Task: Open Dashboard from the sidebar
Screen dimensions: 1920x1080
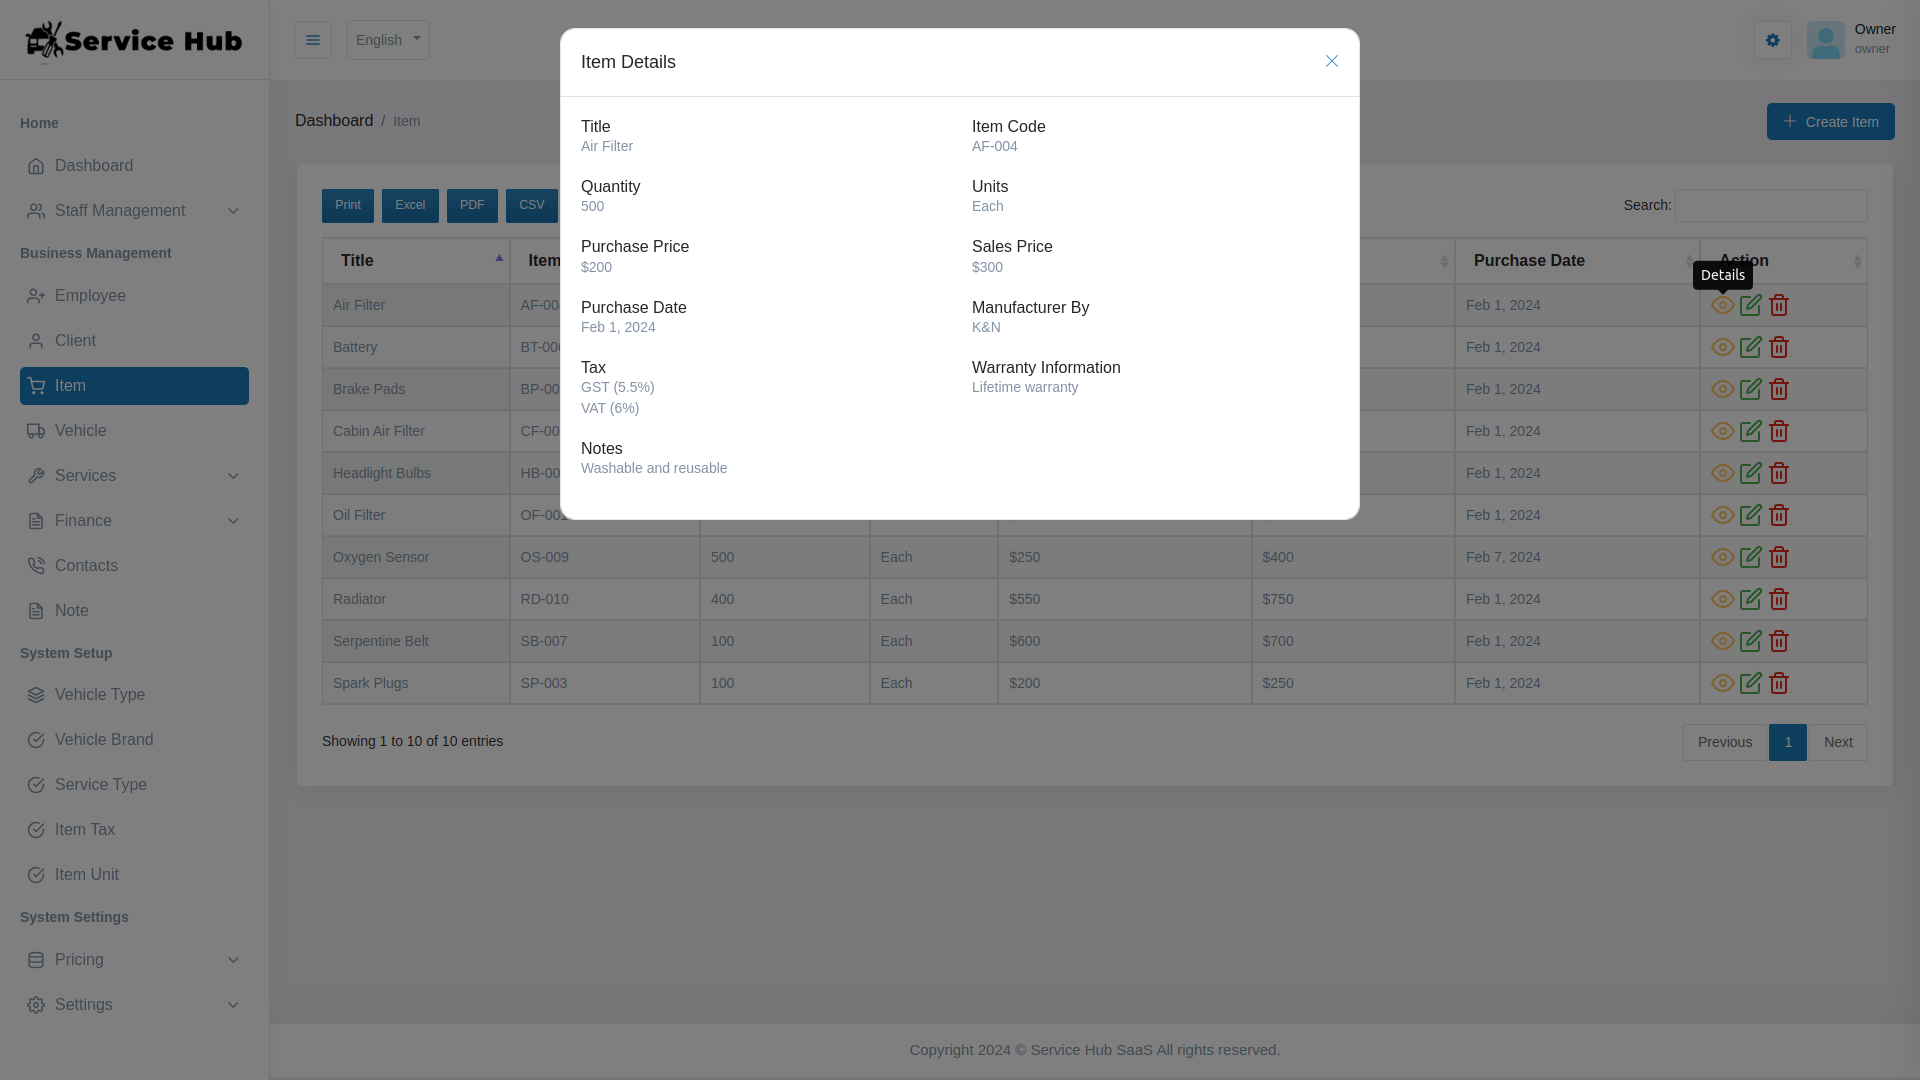Action: click(x=93, y=165)
